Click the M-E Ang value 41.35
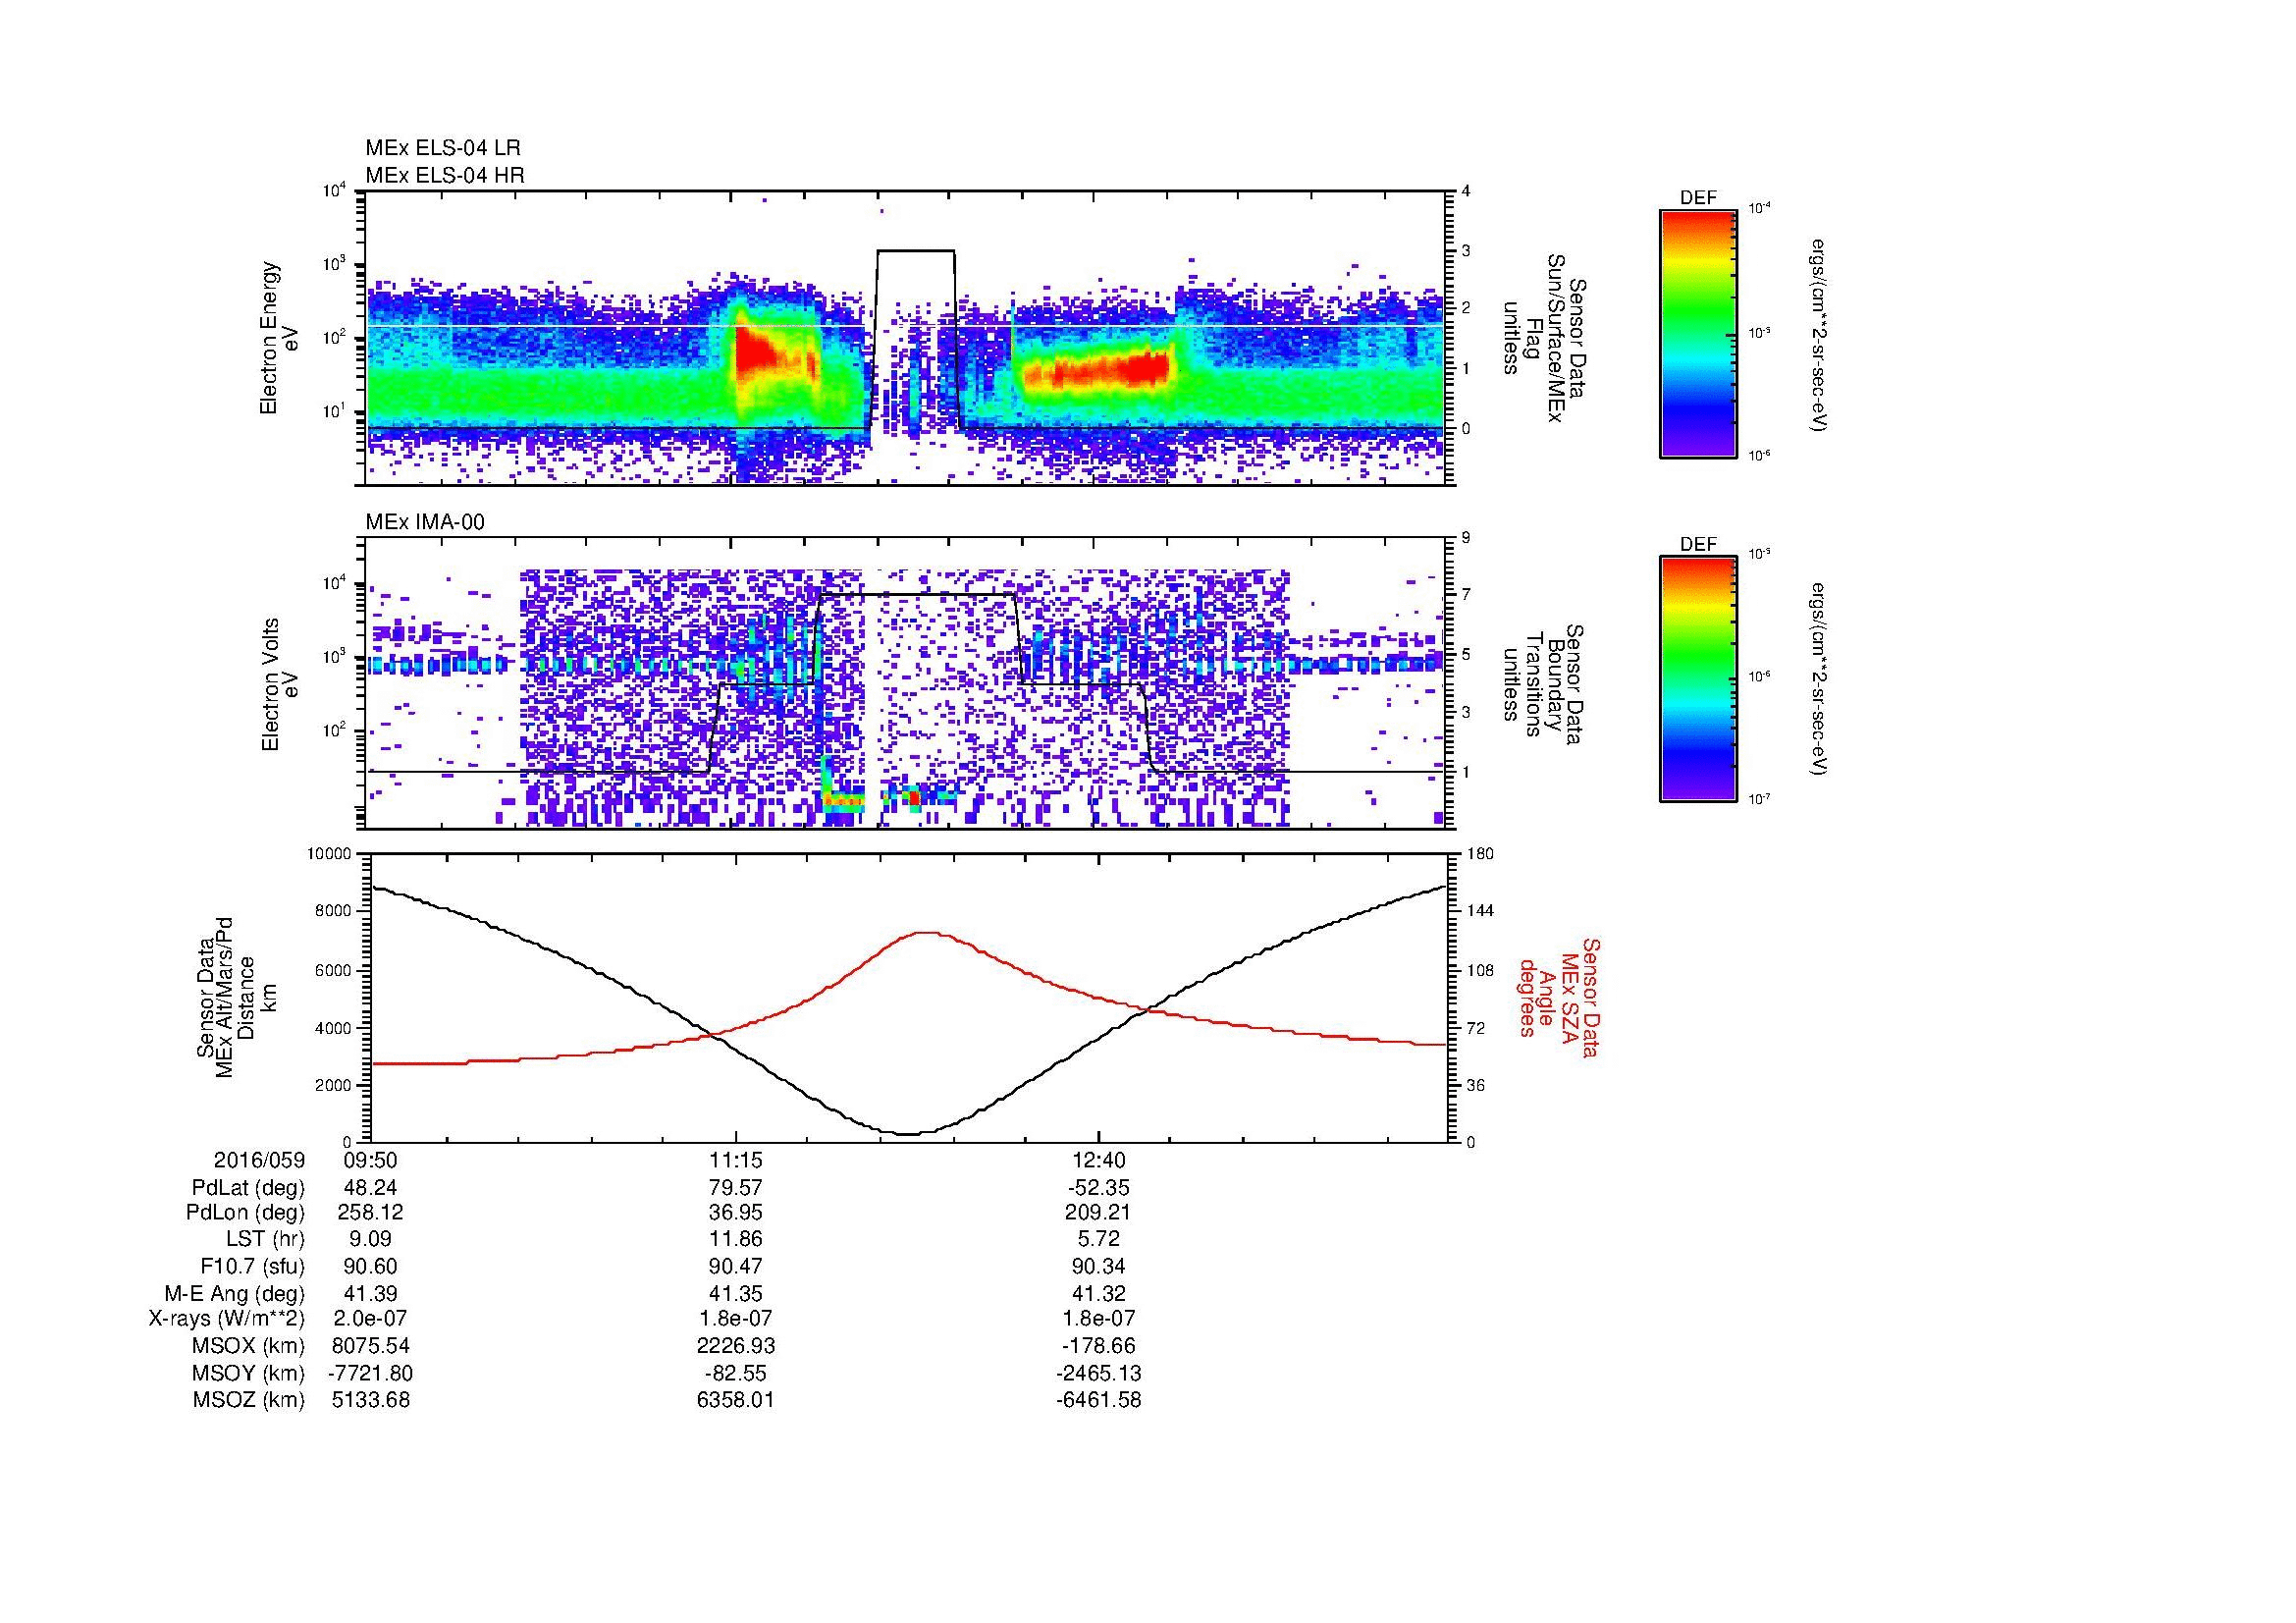The height and width of the screenshot is (1623, 2296). click(735, 1292)
